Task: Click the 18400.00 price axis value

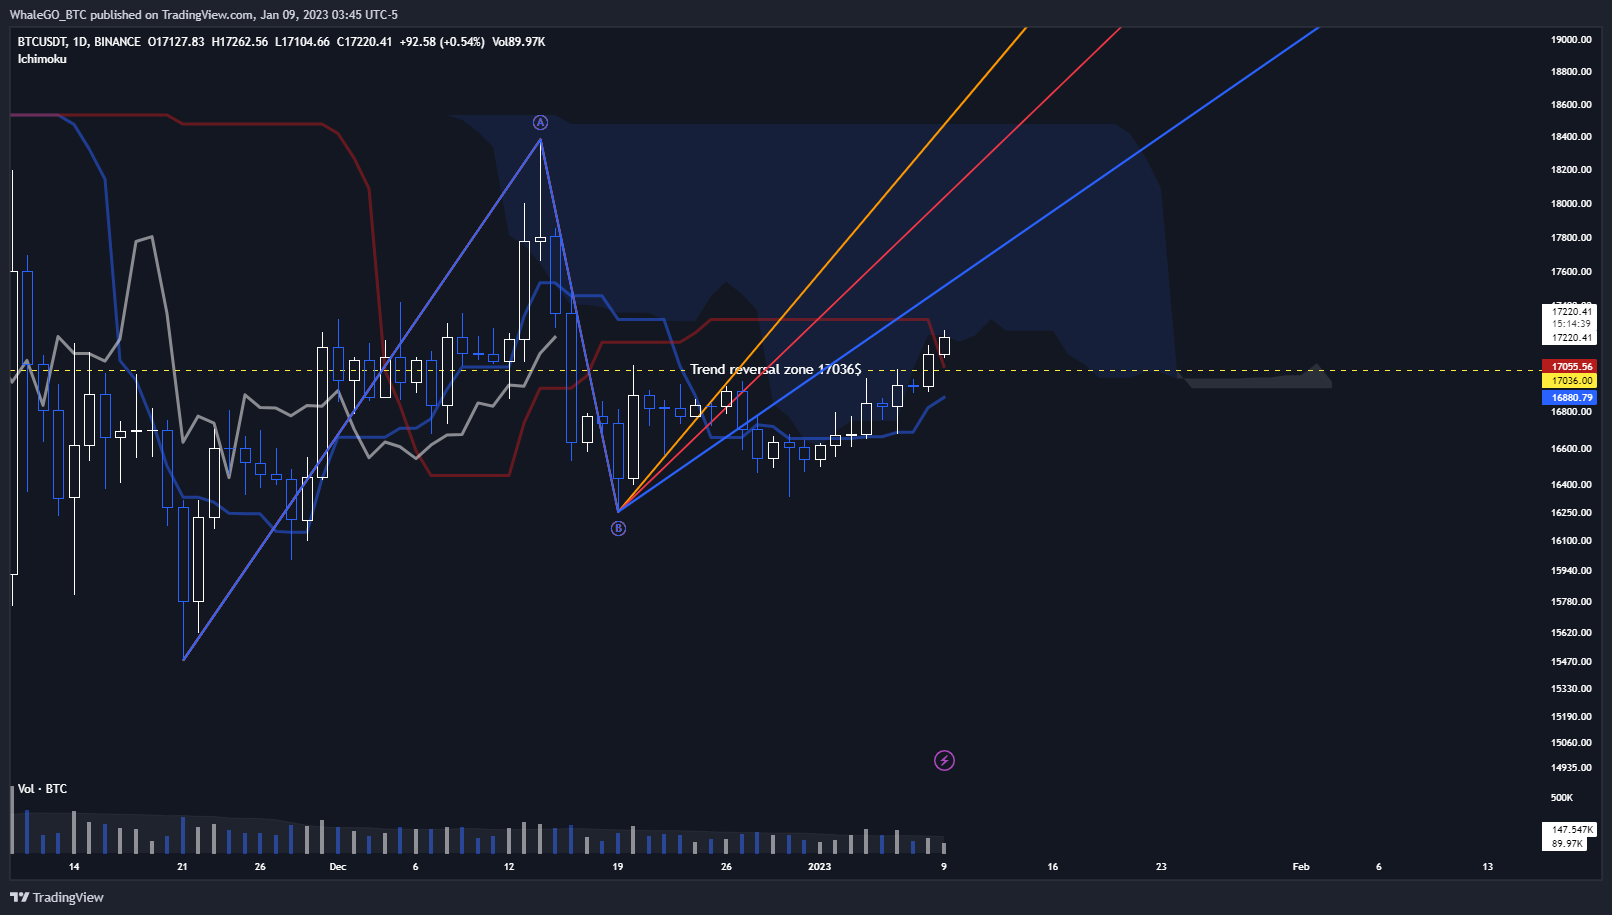Action: coord(1571,137)
